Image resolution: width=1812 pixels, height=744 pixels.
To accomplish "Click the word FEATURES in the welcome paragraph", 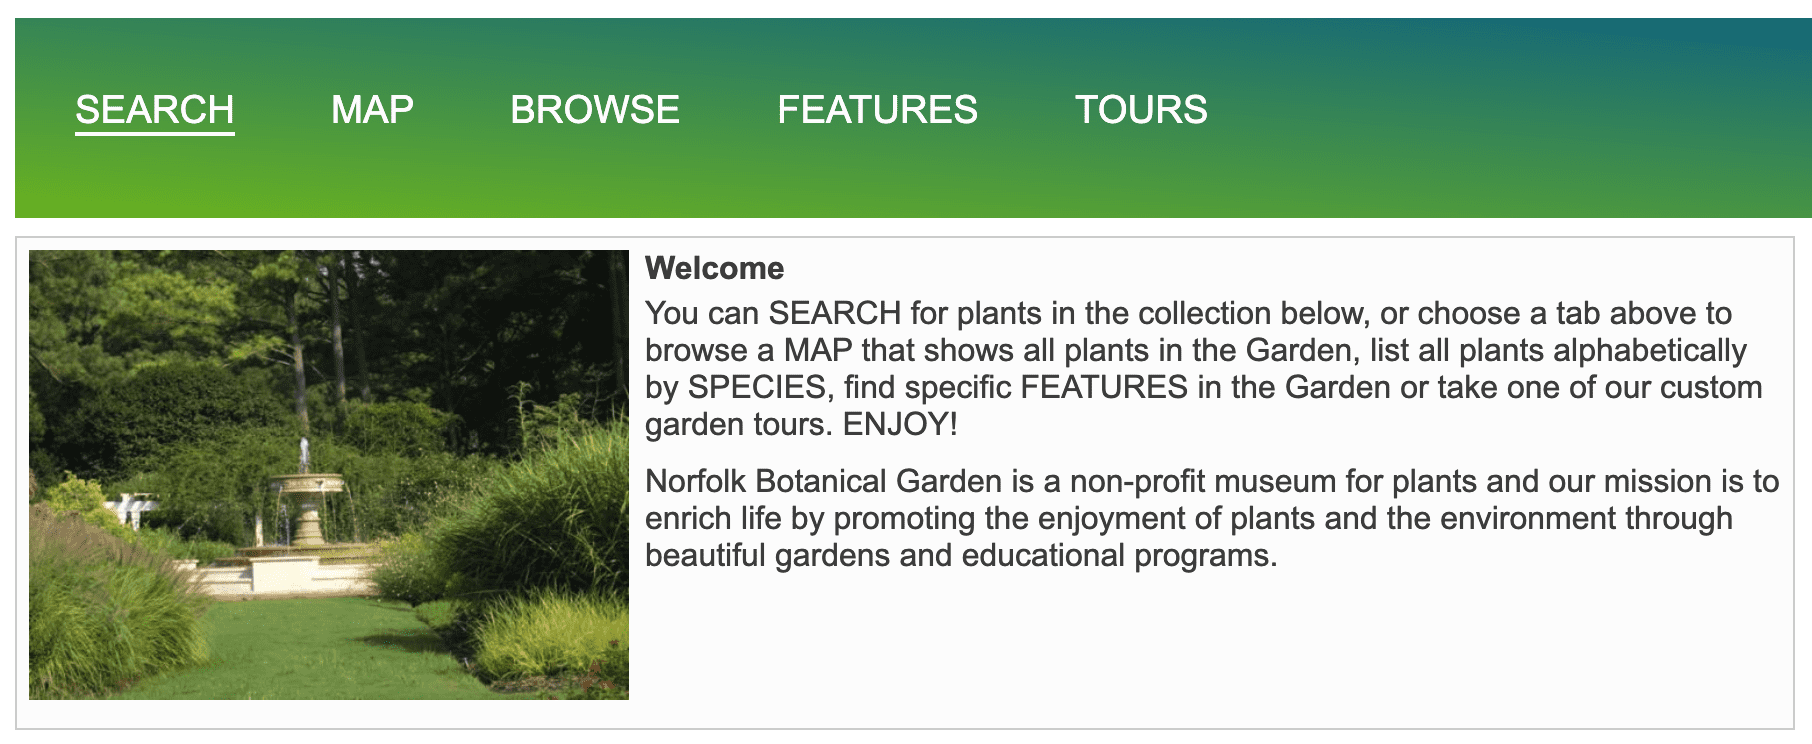I will point(1103,387).
